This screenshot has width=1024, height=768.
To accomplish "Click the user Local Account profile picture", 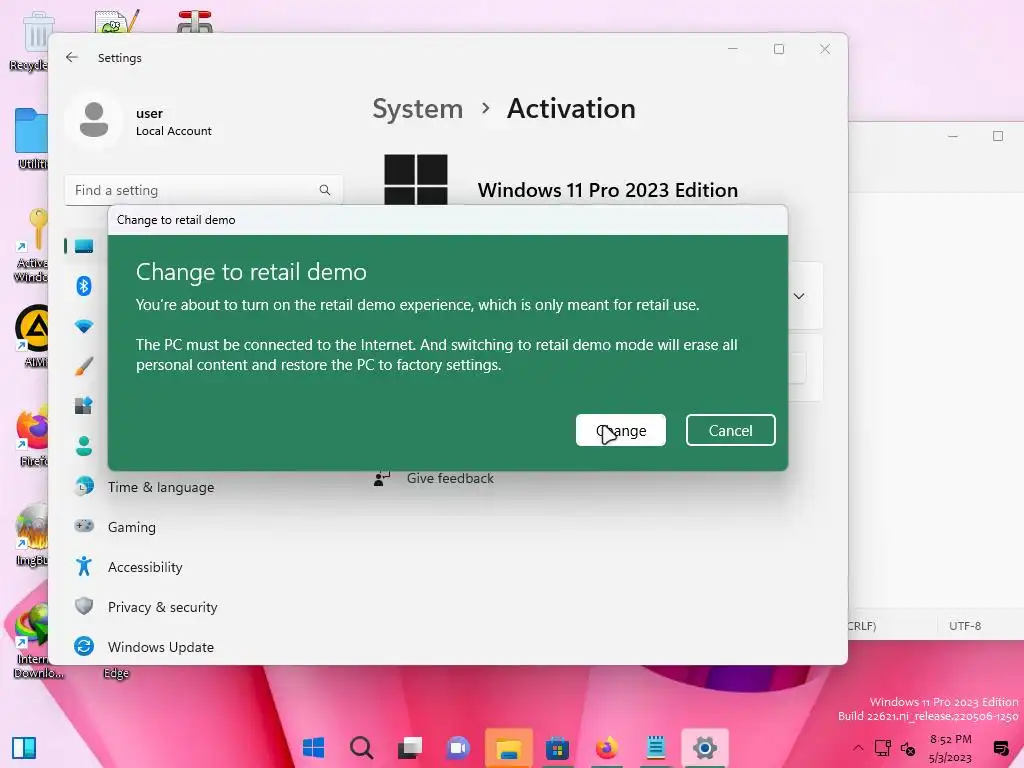I will (94, 120).
